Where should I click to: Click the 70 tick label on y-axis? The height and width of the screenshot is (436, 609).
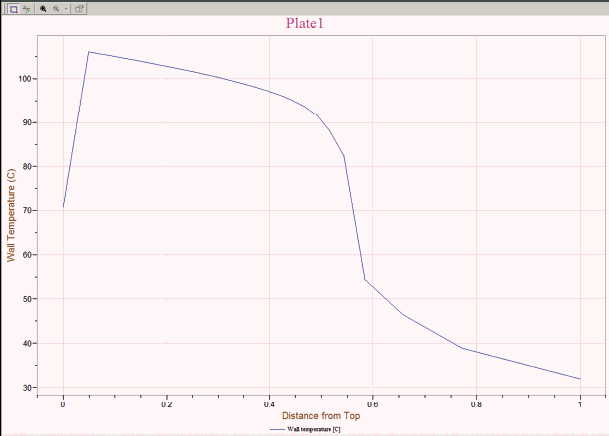pyautogui.click(x=26, y=210)
